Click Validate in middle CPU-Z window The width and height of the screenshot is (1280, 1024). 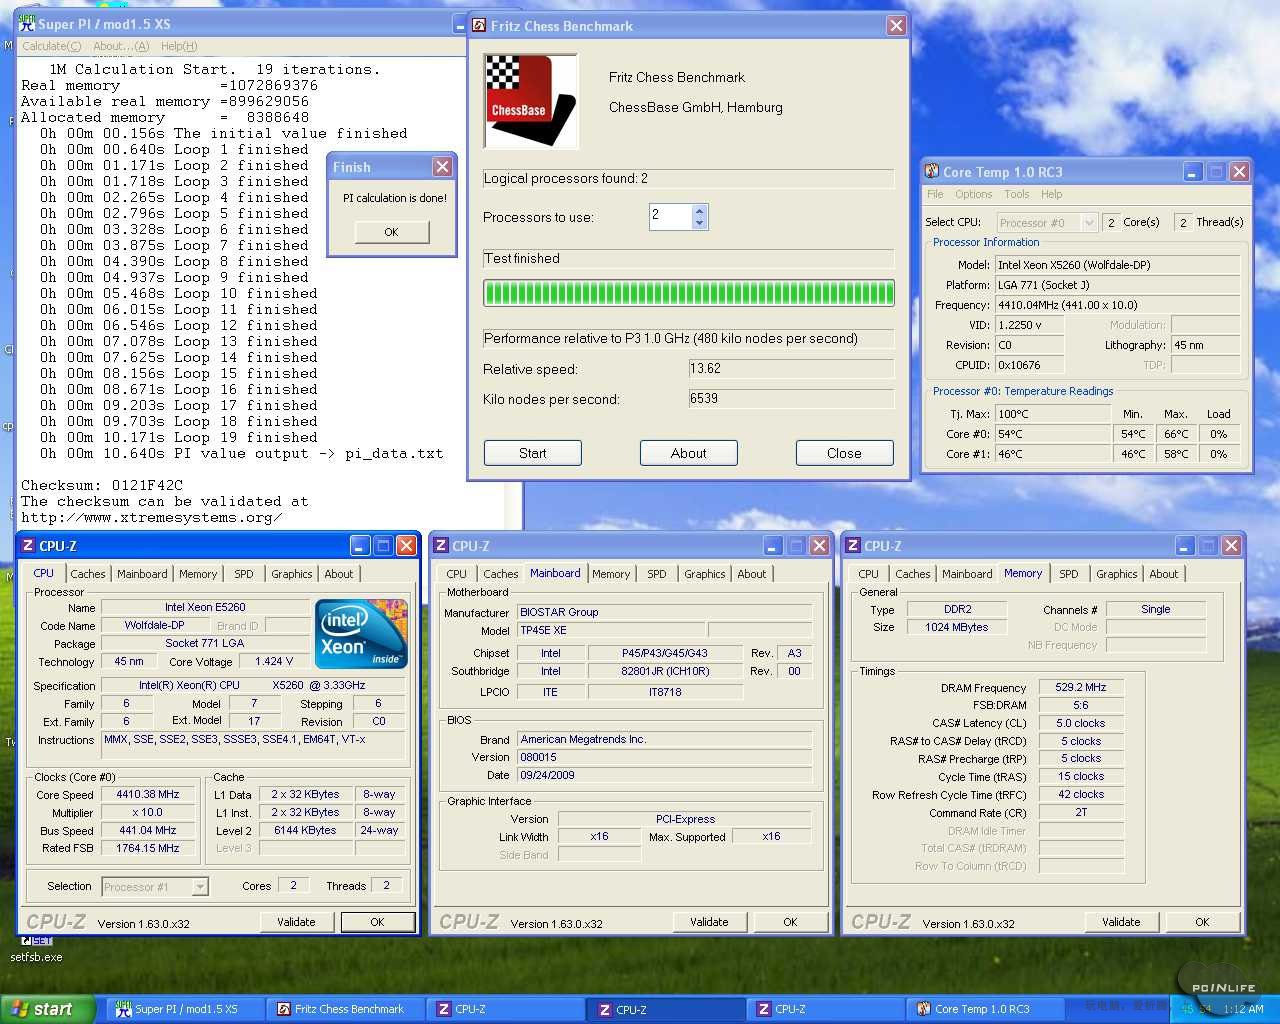[709, 922]
